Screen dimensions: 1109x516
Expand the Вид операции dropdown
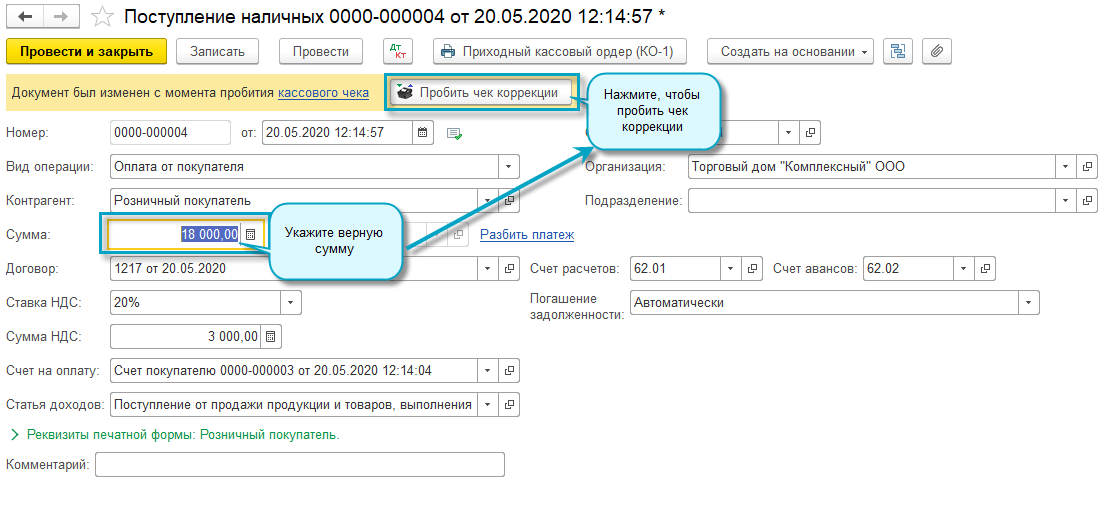[x=509, y=167]
